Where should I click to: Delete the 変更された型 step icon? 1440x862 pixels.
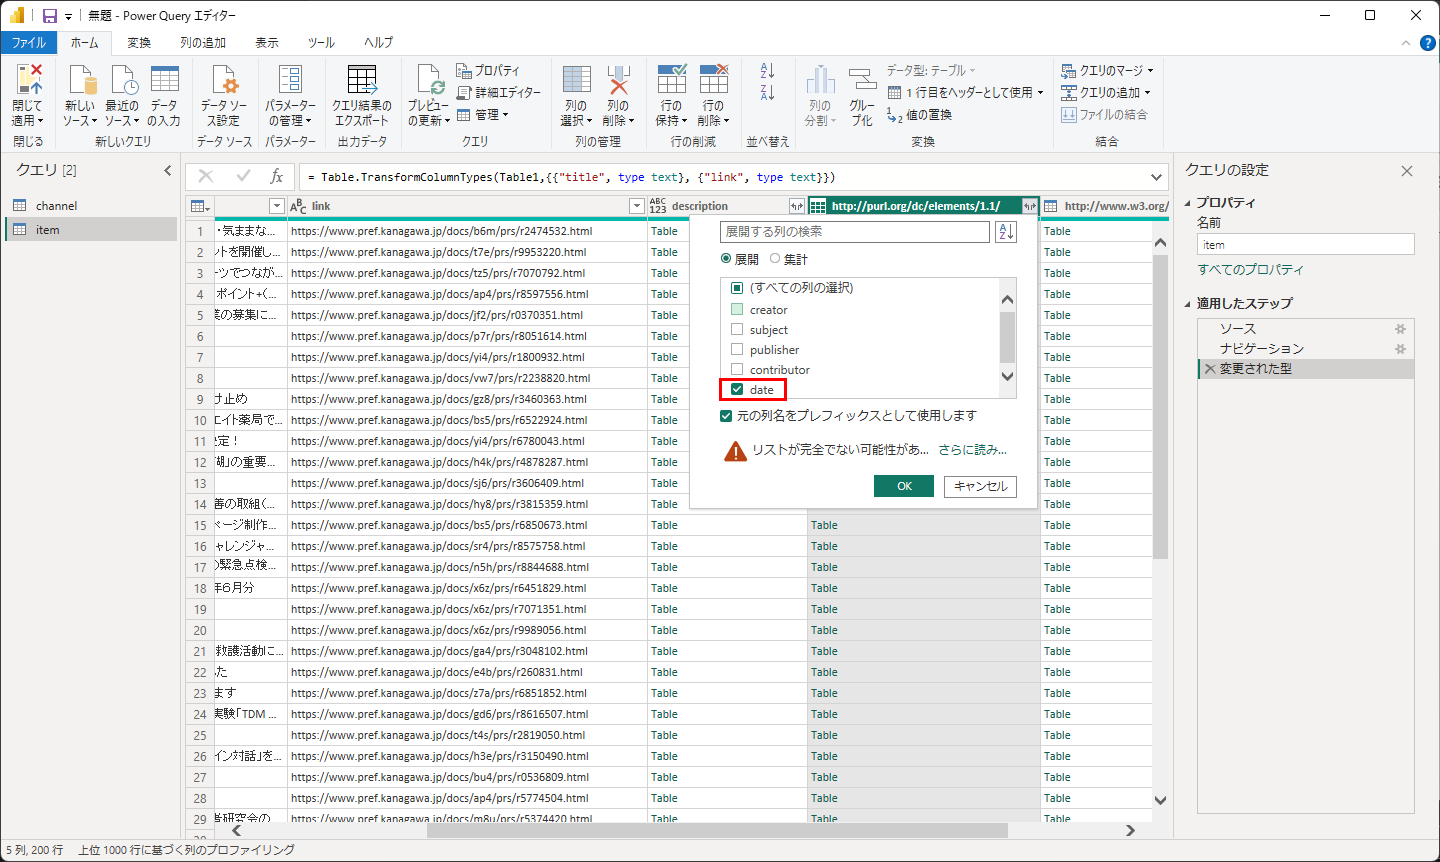coord(1210,369)
